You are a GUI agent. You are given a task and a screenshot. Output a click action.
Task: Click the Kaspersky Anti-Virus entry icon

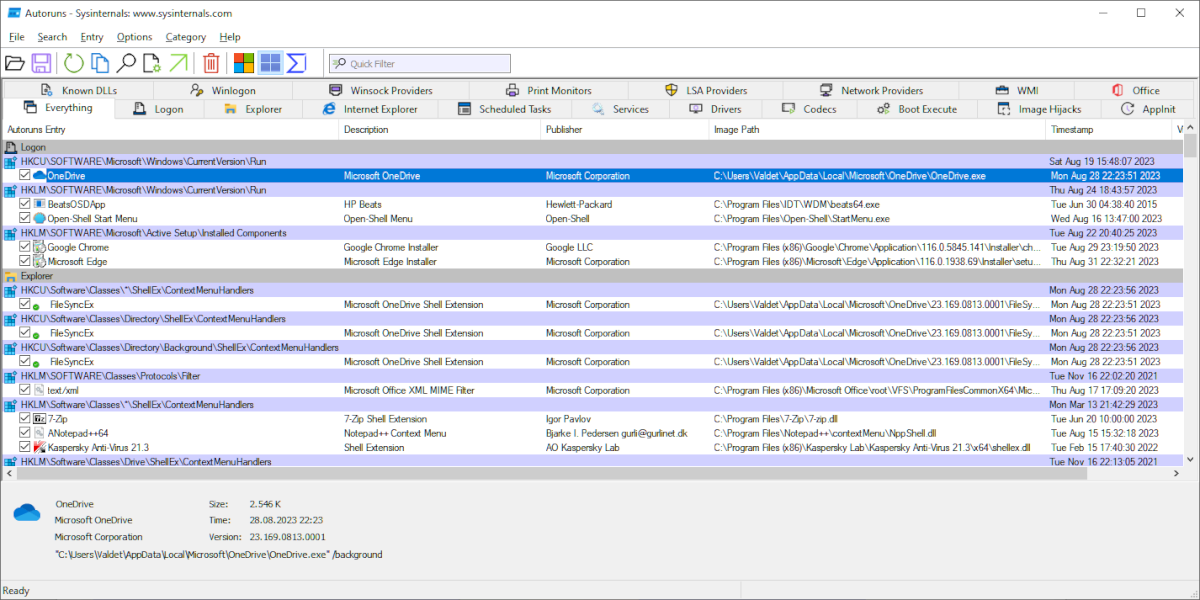[x=40, y=448]
